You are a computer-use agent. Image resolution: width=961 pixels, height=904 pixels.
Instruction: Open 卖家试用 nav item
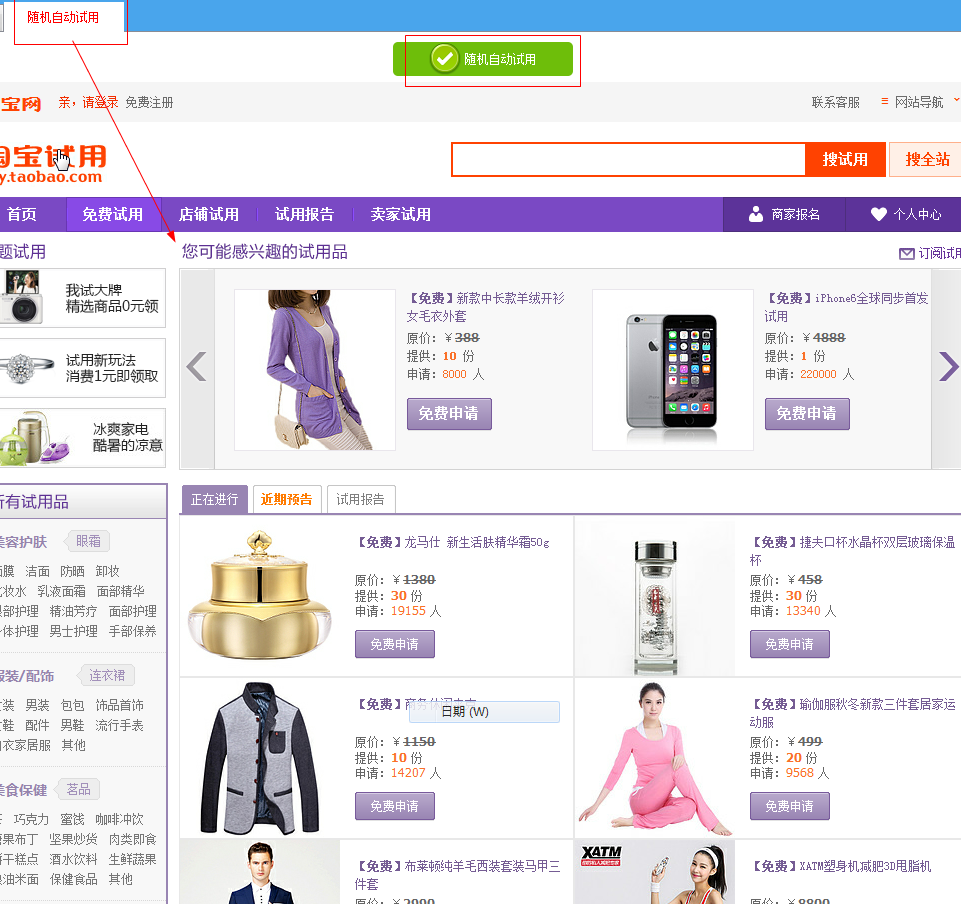(x=400, y=214)
